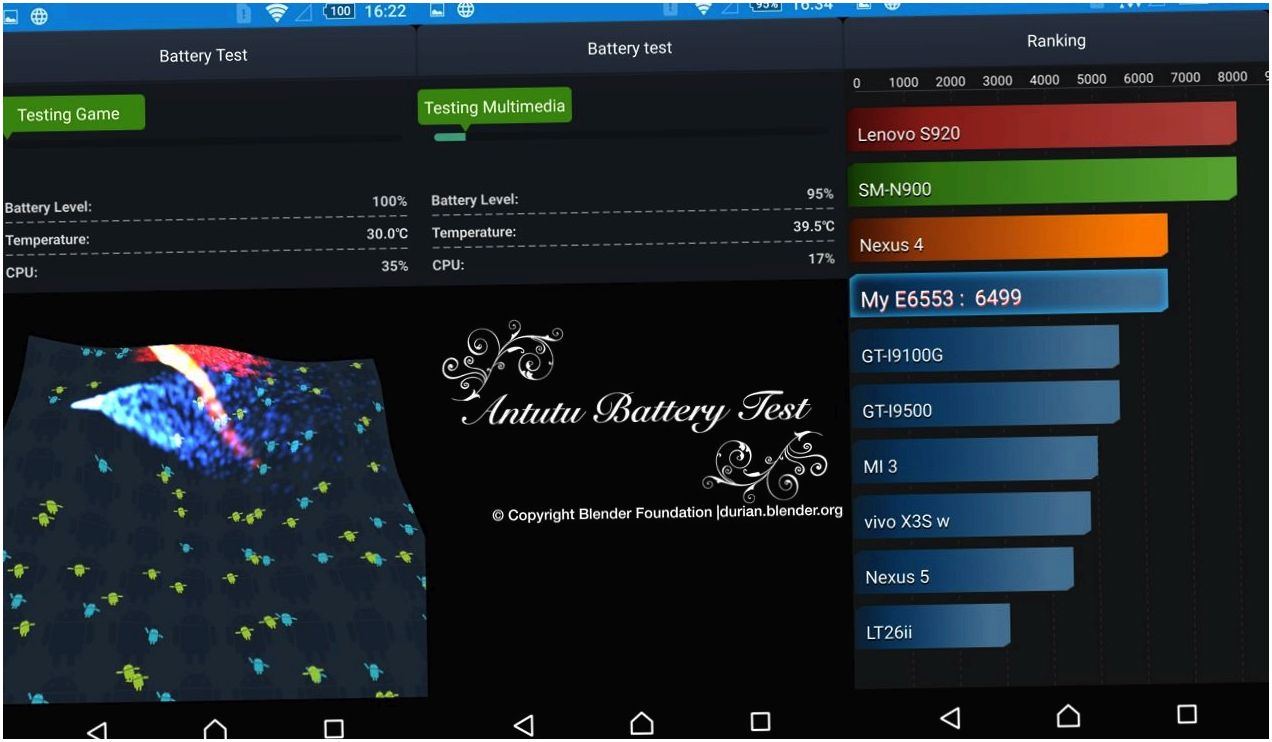The height and width of the screenshot is (742, 1272).
Task: Click CPU 35% value
Action: click(x=395, y=266)
